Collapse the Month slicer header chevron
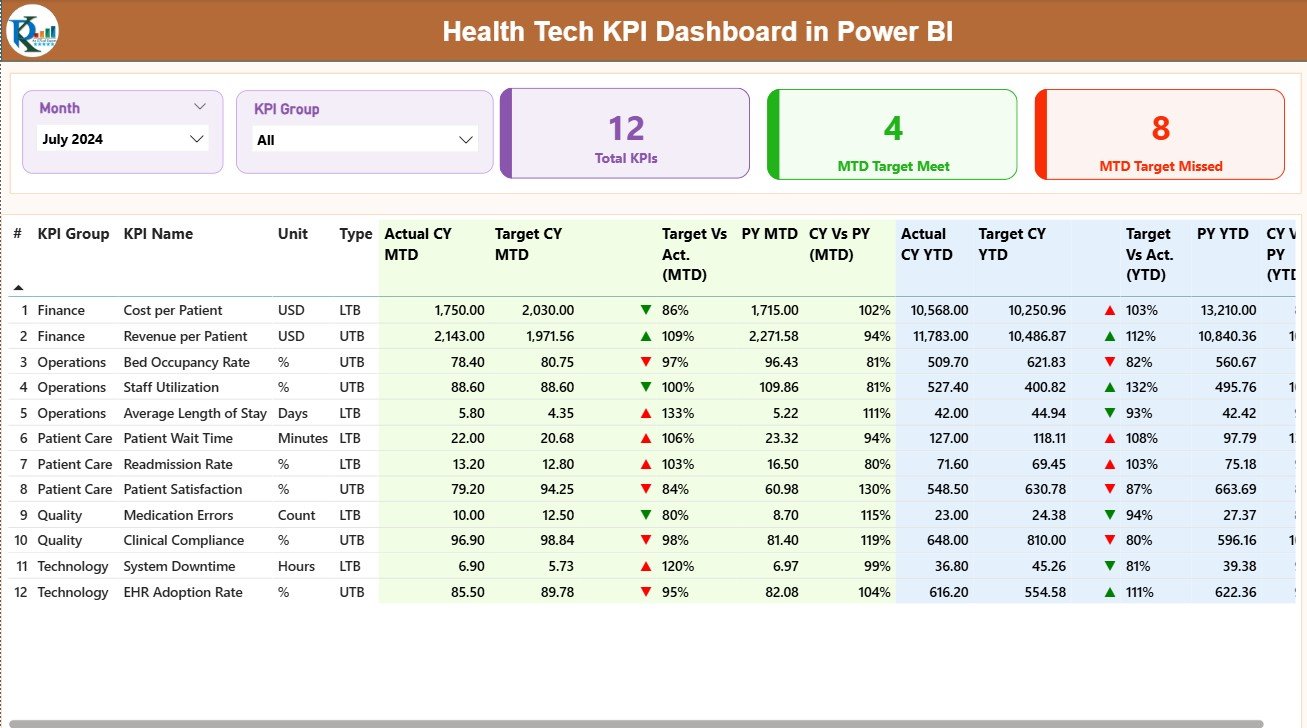The height and width of the screenshot is (728, 1307). tap(200, 107)
